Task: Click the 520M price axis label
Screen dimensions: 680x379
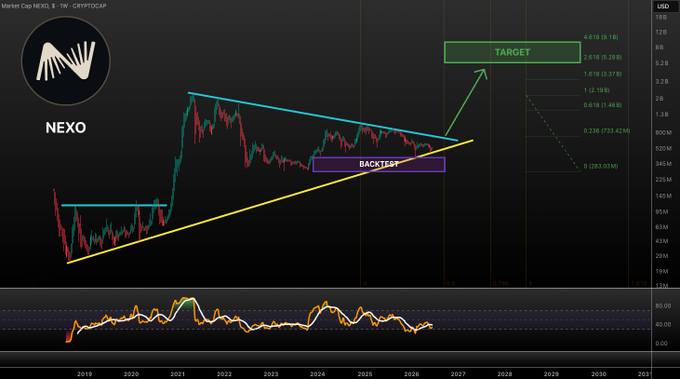Action: (x=664, y=149)
